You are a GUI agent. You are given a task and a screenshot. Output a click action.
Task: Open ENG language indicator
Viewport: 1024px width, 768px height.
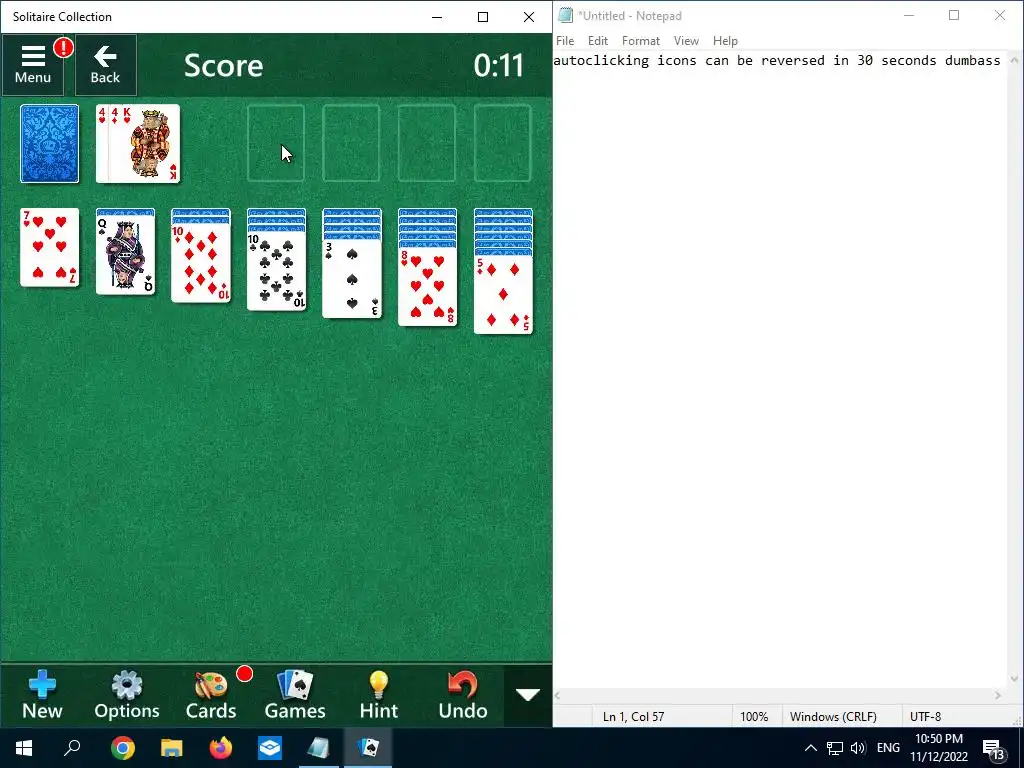pyautogui.click(x=888, y=748)
